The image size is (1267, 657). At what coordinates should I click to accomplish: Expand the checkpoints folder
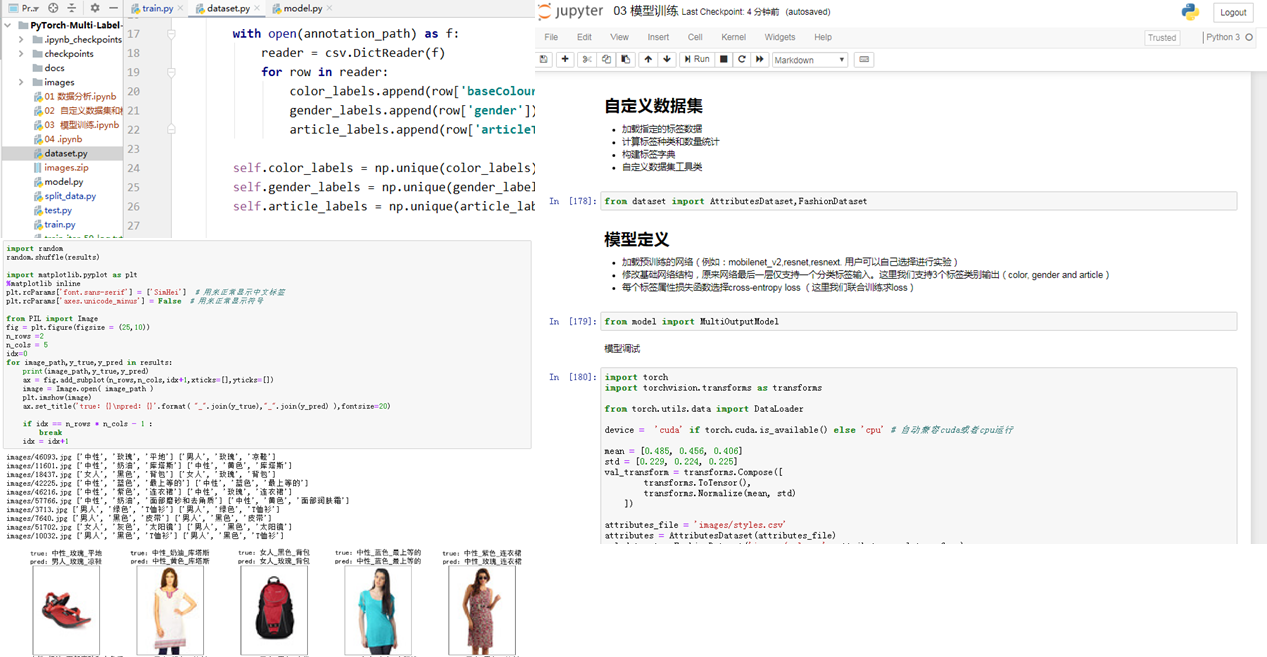click(x=21, y=54)
